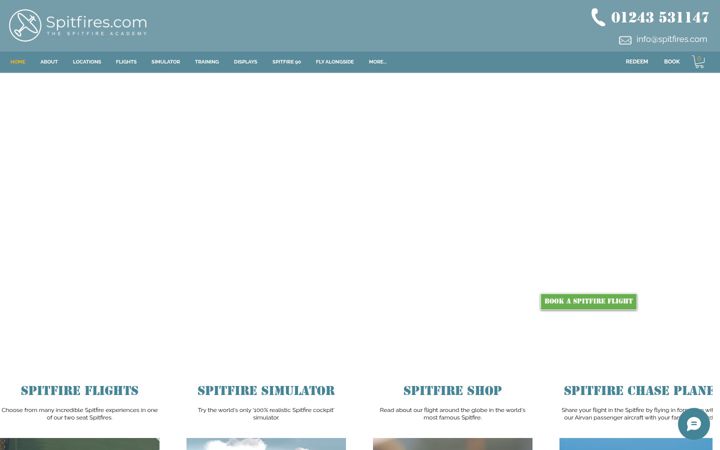The width and height of the screenshot is (720, 450).
Task: Open the Spitfire Simulator thumbnail image
Action: (x=266, y=444)
